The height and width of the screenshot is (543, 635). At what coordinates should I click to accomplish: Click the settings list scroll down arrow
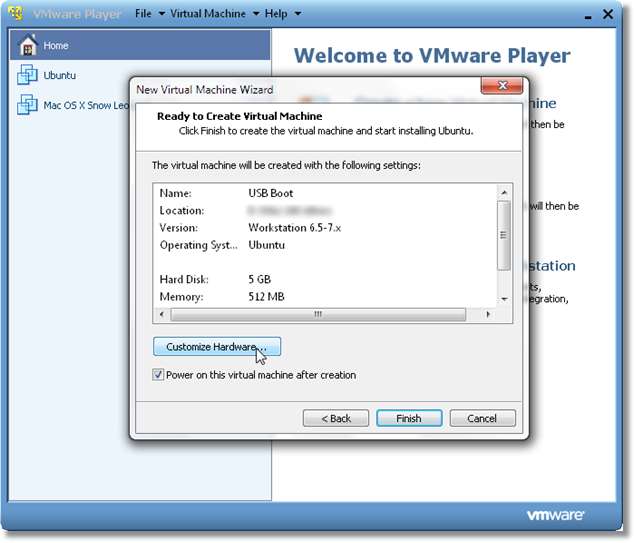tap(504, 298)
